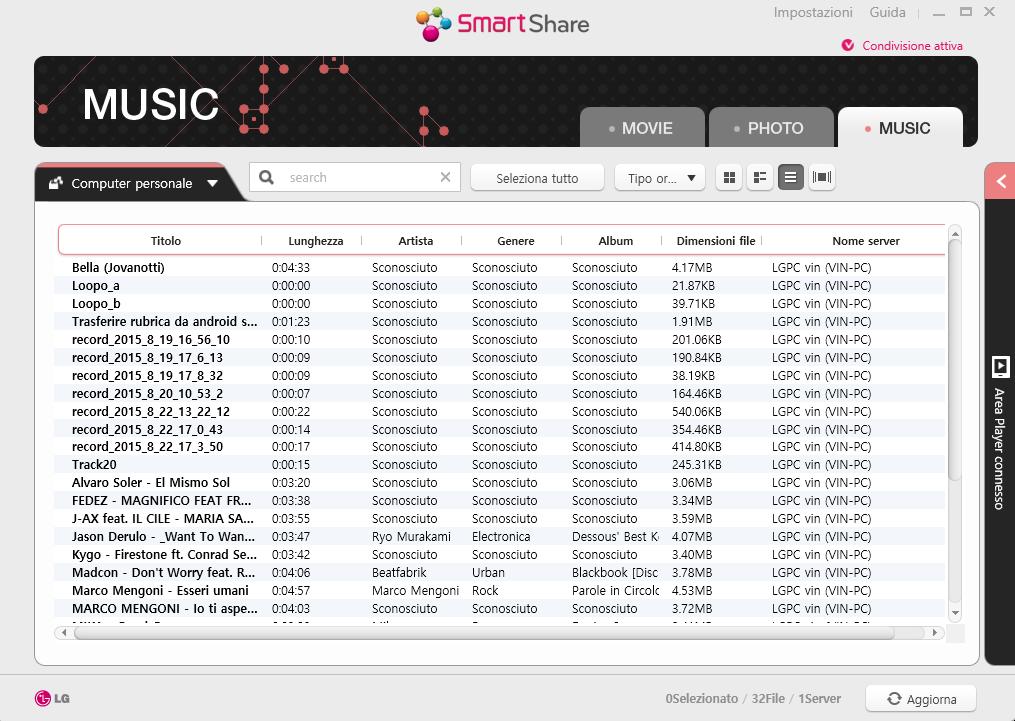Select record_2015_8_22_17_0_43 recording
The image size is (1015, 721).
coord(500,430)
